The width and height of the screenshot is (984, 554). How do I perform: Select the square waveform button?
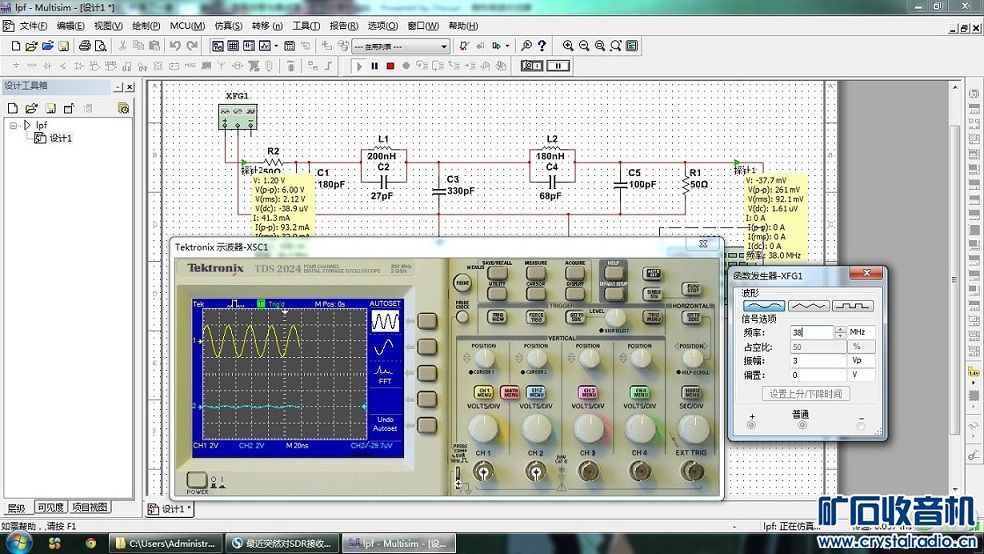coord(852,306)
